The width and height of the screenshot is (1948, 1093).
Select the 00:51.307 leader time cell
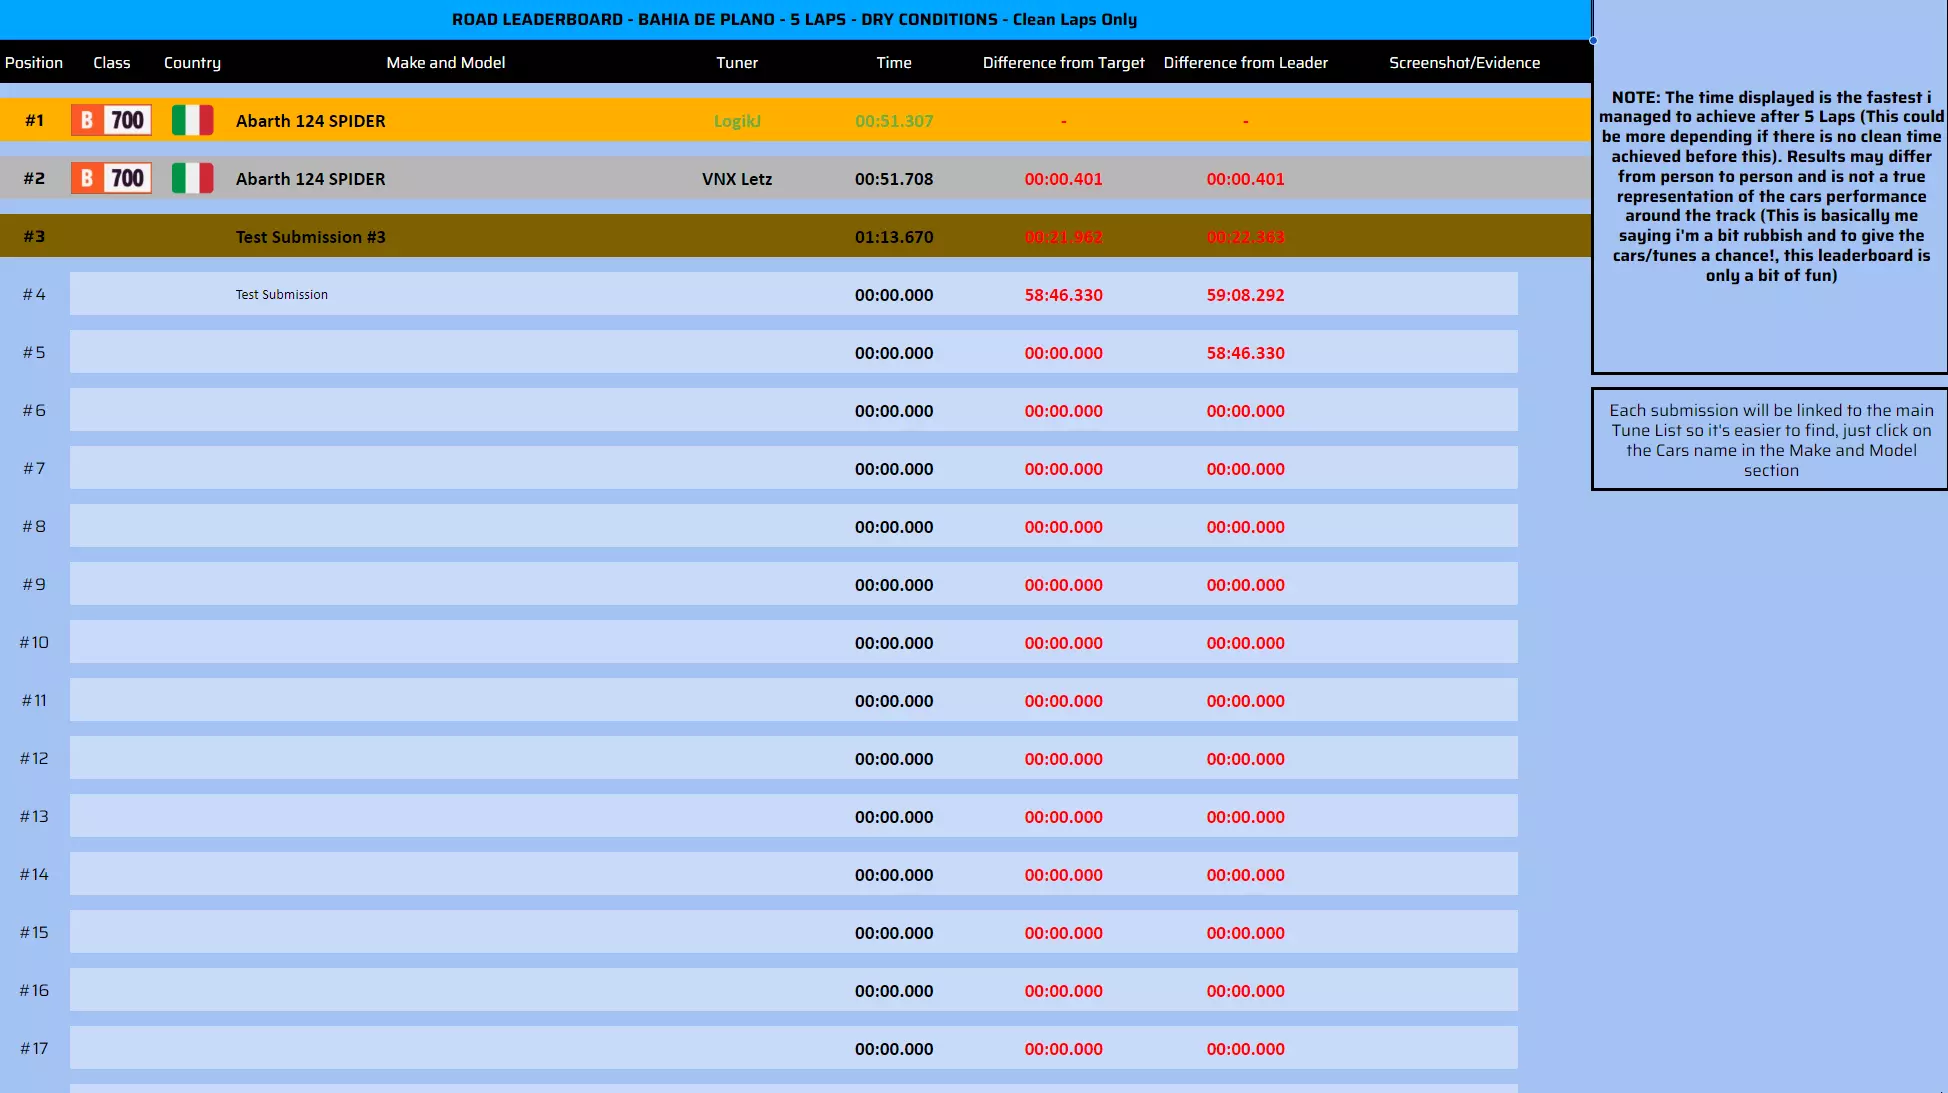(893, 121)
